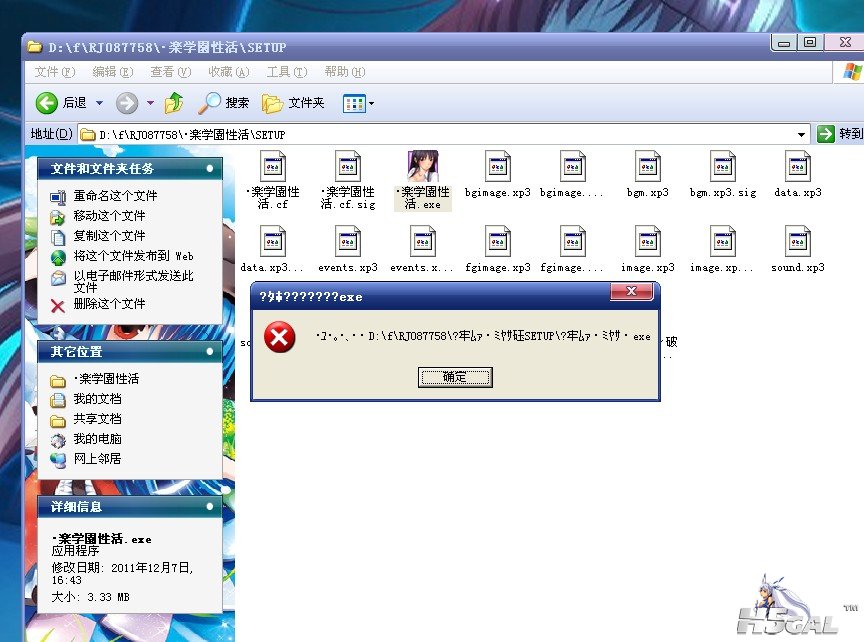Screen dimensions: 864x642
Task: Open the 工具(T) menu
Action: tap(285, 72)
